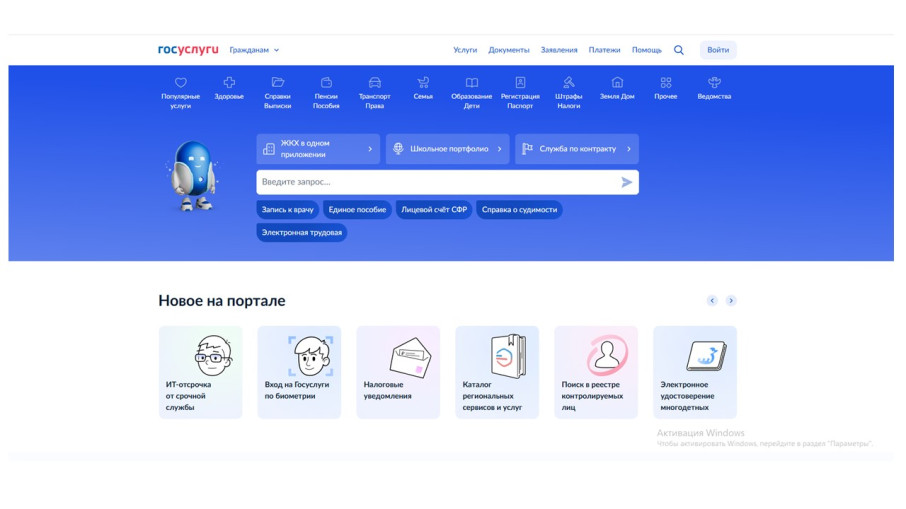
Task: Open the Помощь menu item
Action: pyautogui.click(x=647, y=50)
